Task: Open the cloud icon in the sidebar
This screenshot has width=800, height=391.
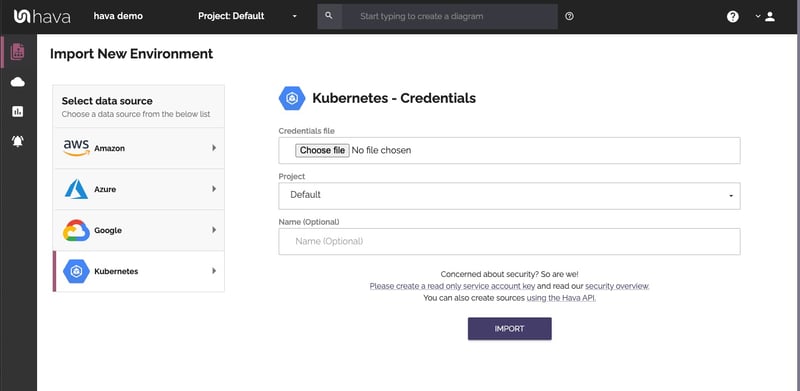Action: [x=17, y=82]
